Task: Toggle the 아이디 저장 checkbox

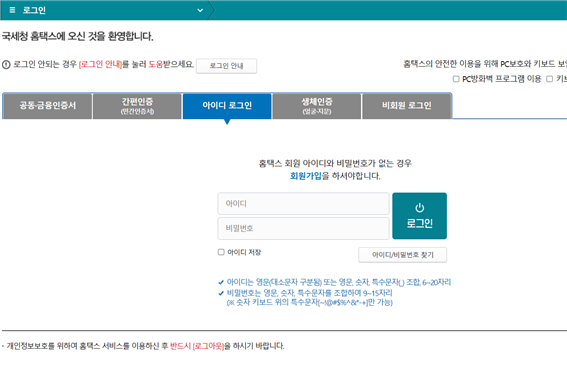Action: (221, 252)
